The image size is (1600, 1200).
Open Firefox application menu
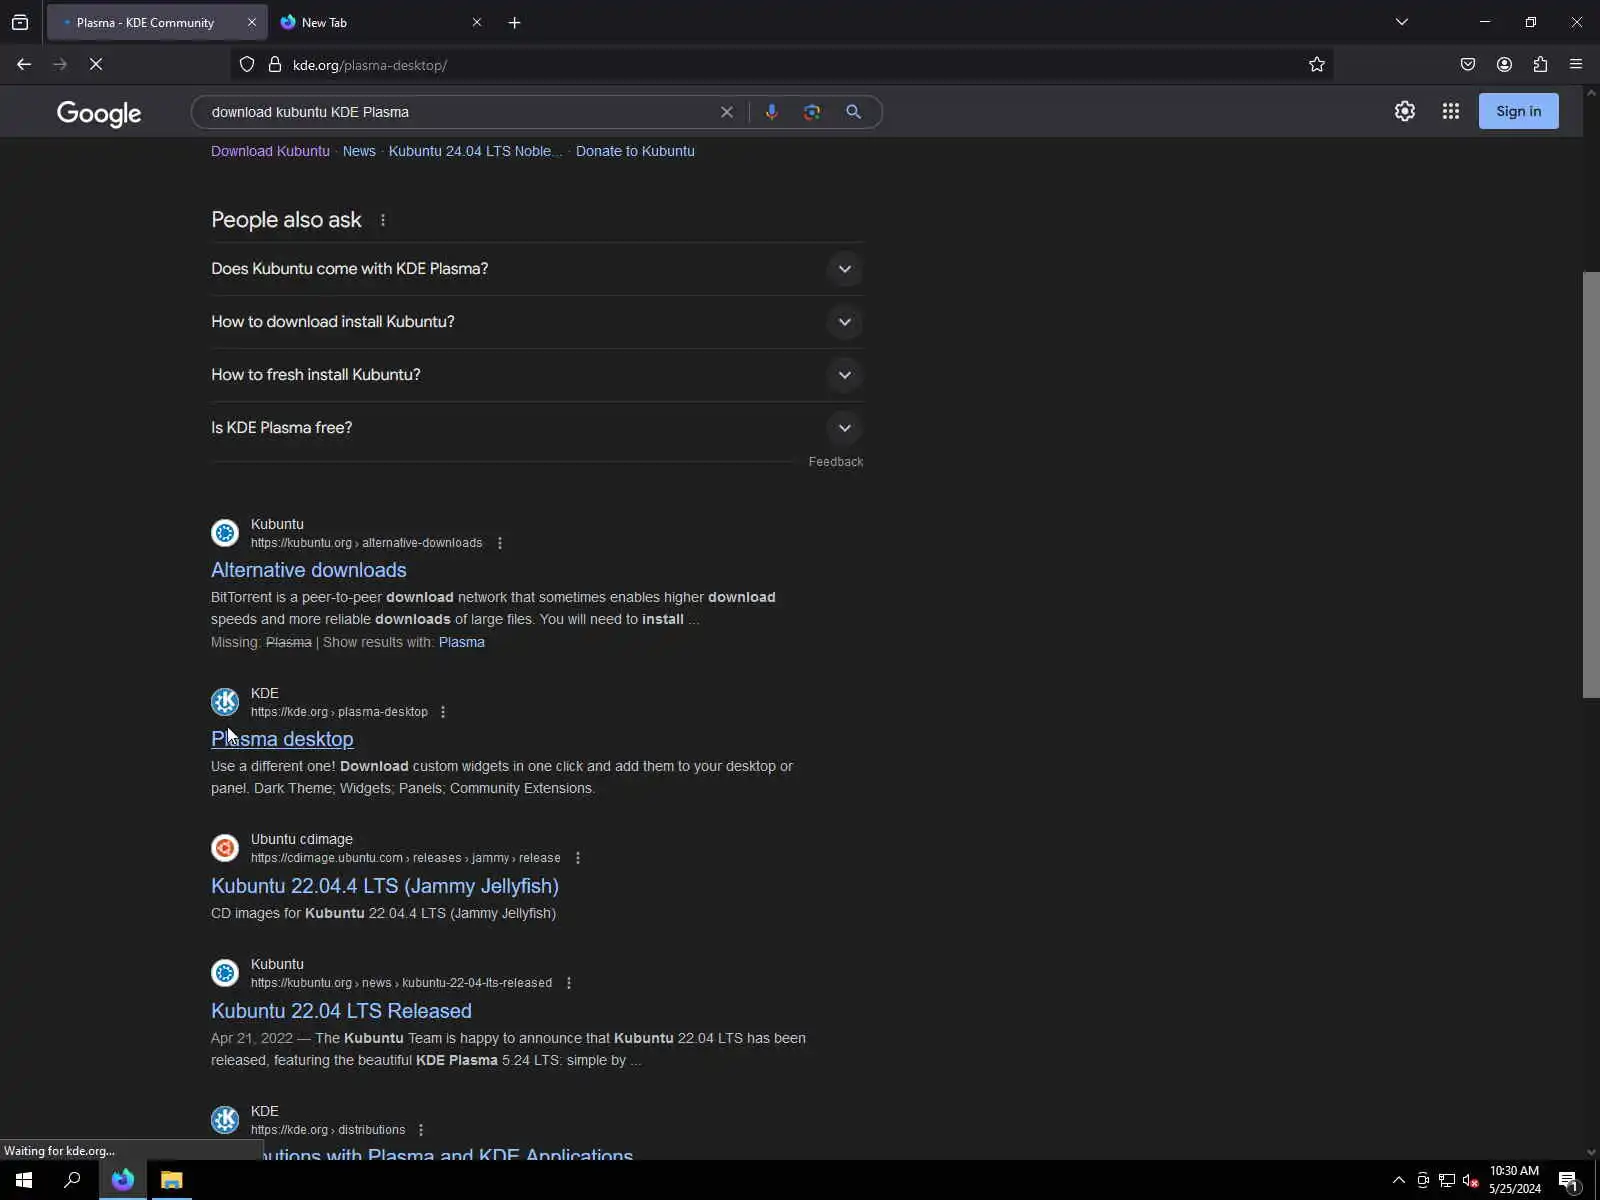1576,65
